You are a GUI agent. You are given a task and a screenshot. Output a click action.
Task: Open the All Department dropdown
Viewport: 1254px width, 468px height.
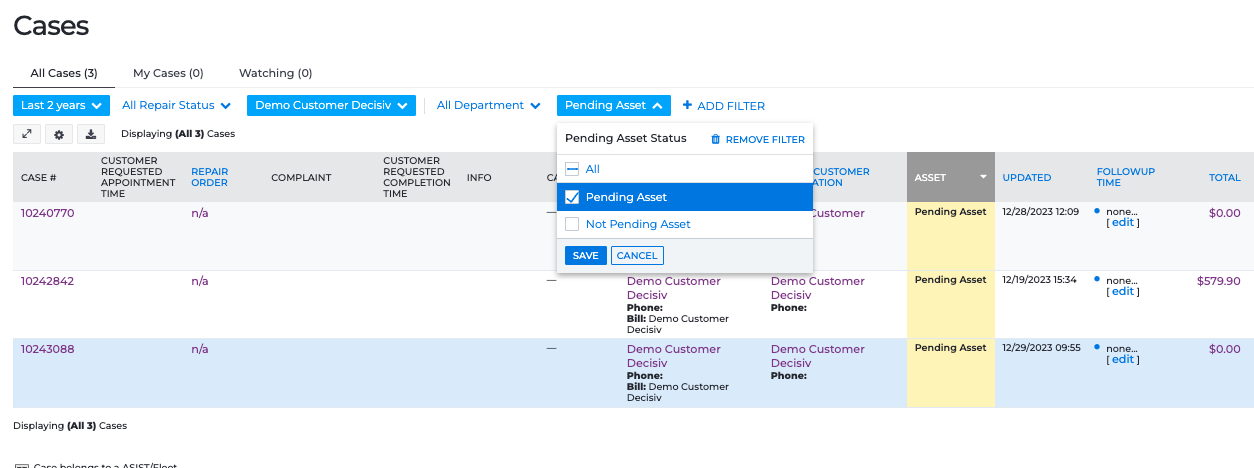[489, 105]
